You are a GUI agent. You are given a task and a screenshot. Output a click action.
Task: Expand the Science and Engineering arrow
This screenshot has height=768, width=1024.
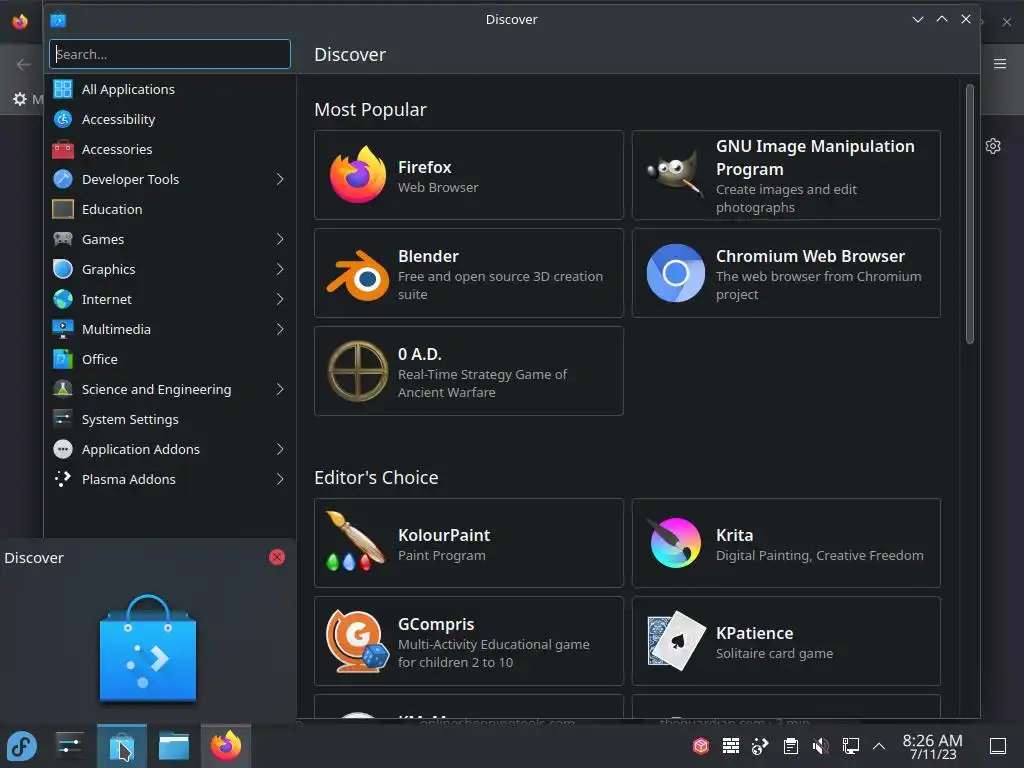(x=280, y=389)
